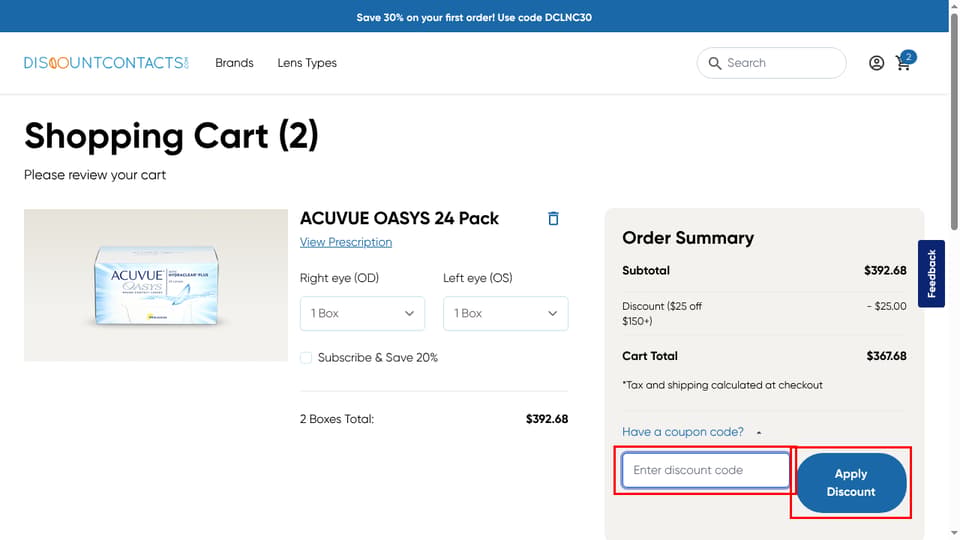Click the tax and shipping note
The height and width of the screenshot is (540, 960).
click(722, 385)
